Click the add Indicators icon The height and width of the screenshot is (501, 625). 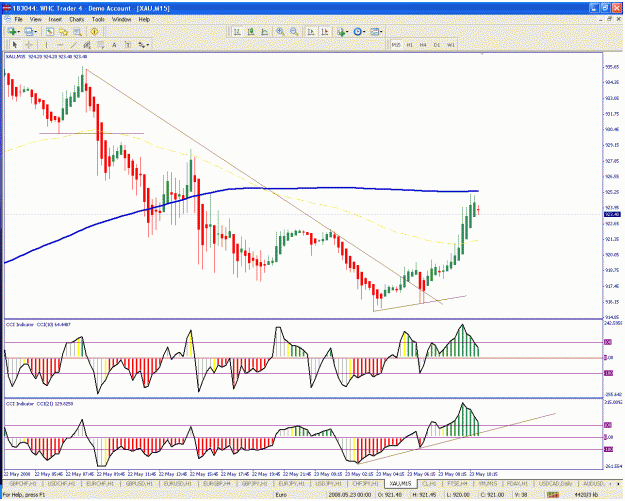click(341, 31)
